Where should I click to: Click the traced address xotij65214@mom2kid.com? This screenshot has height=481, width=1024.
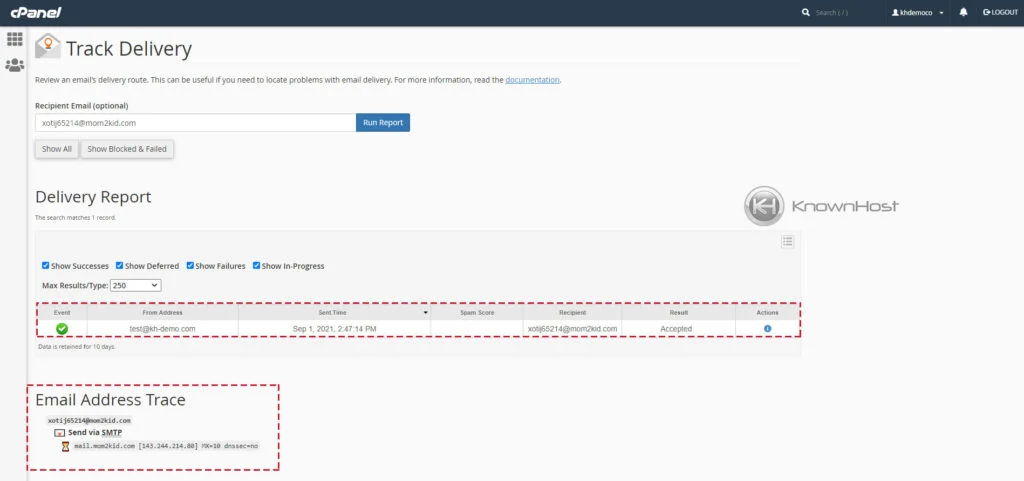coord(89,421)
